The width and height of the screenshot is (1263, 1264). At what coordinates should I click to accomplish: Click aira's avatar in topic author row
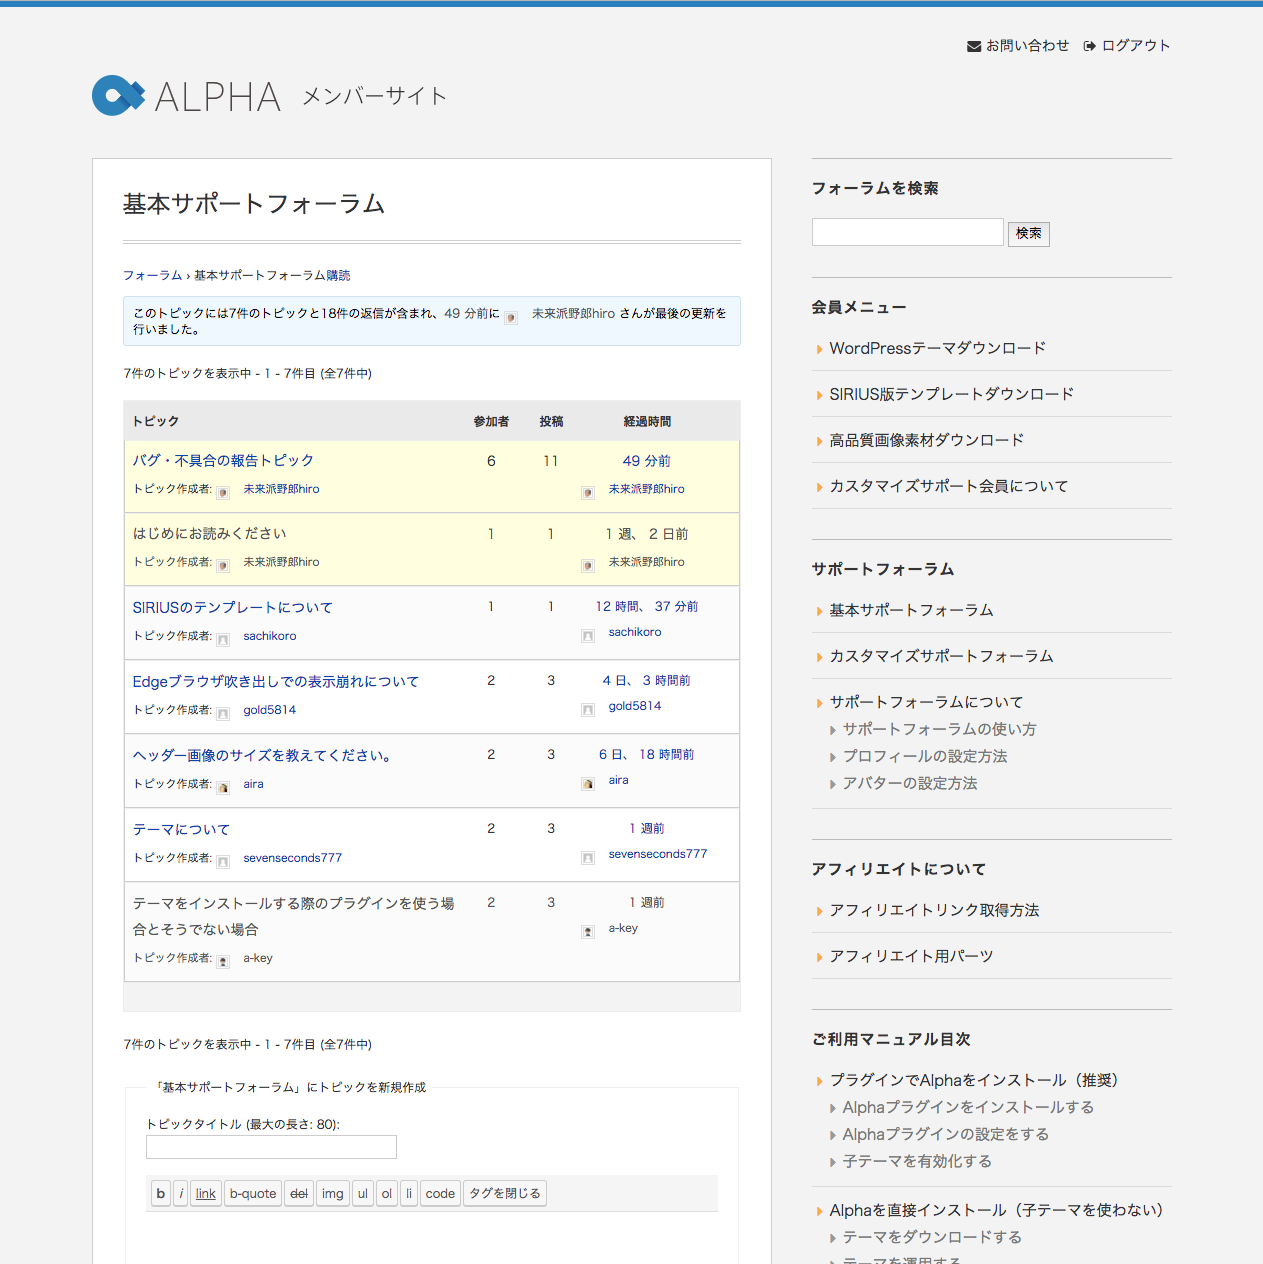click(x=223, y=787)
